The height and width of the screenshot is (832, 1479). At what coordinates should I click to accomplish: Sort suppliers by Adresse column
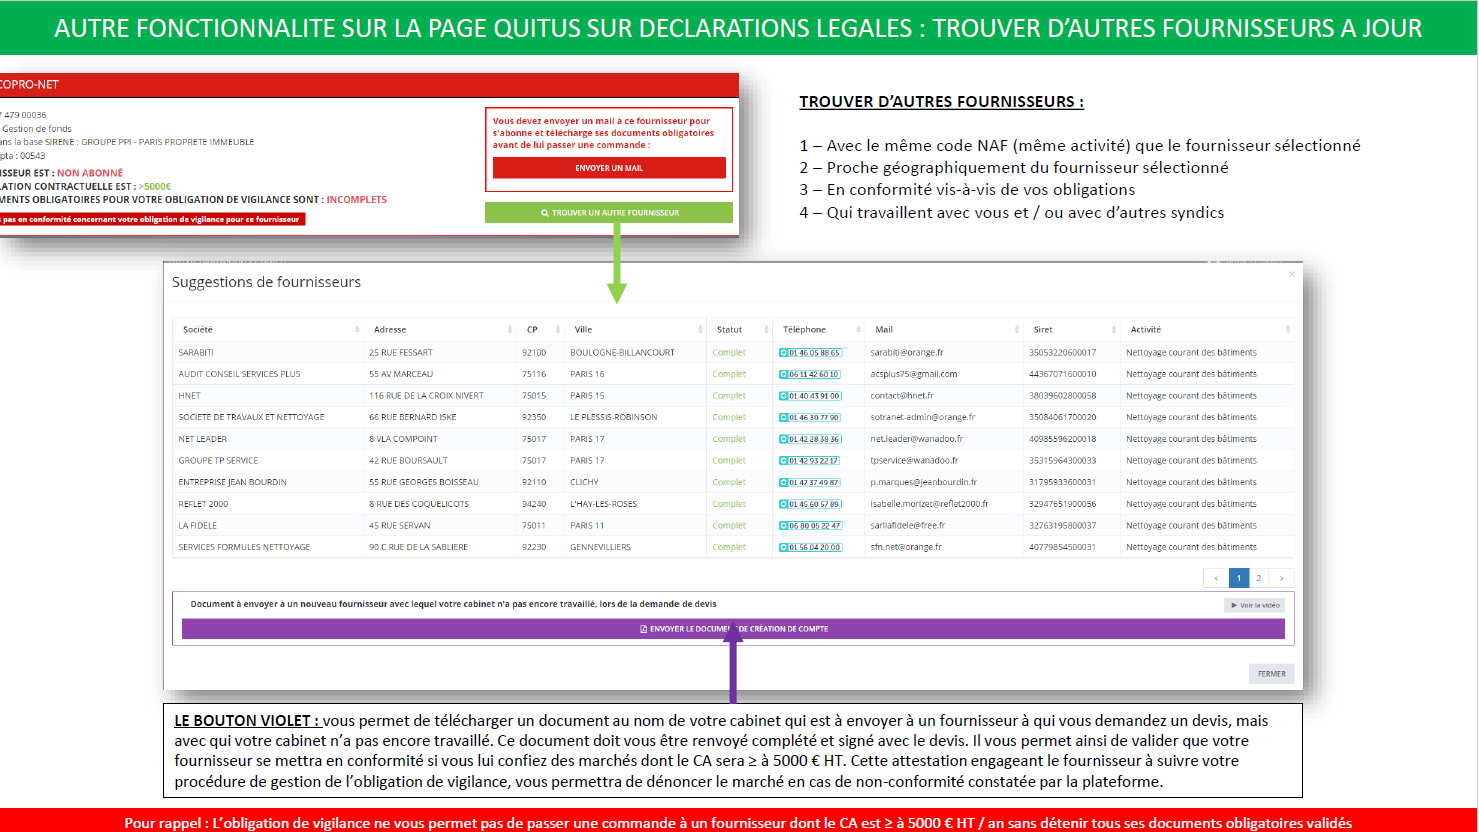click(x=440, y=329)
